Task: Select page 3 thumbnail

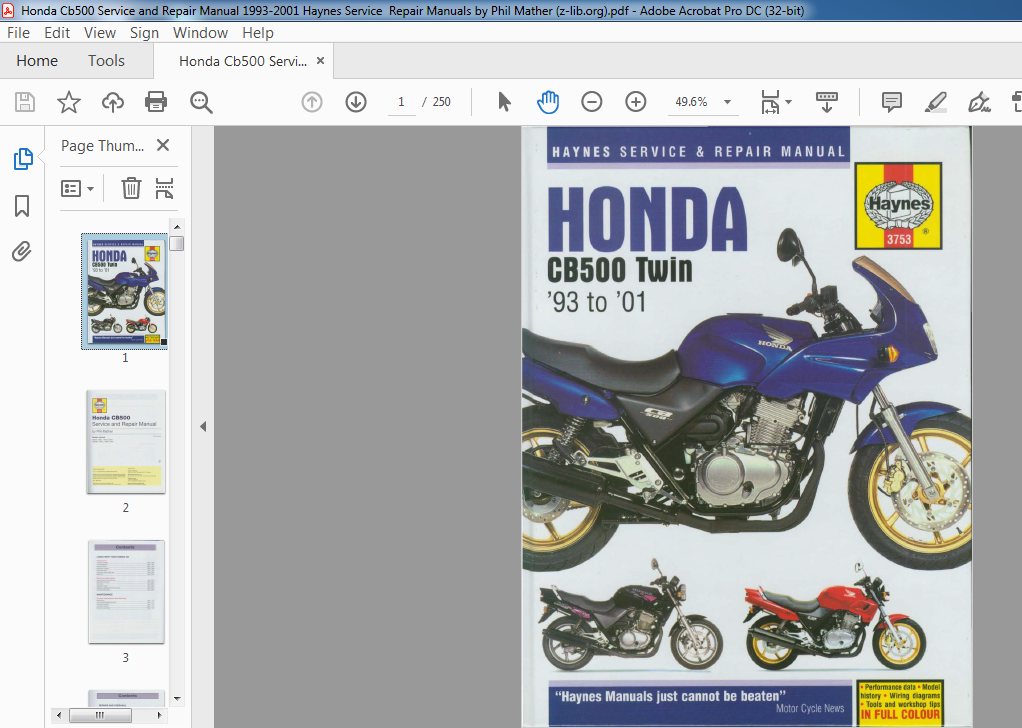Action: click(x=126, y=592)
